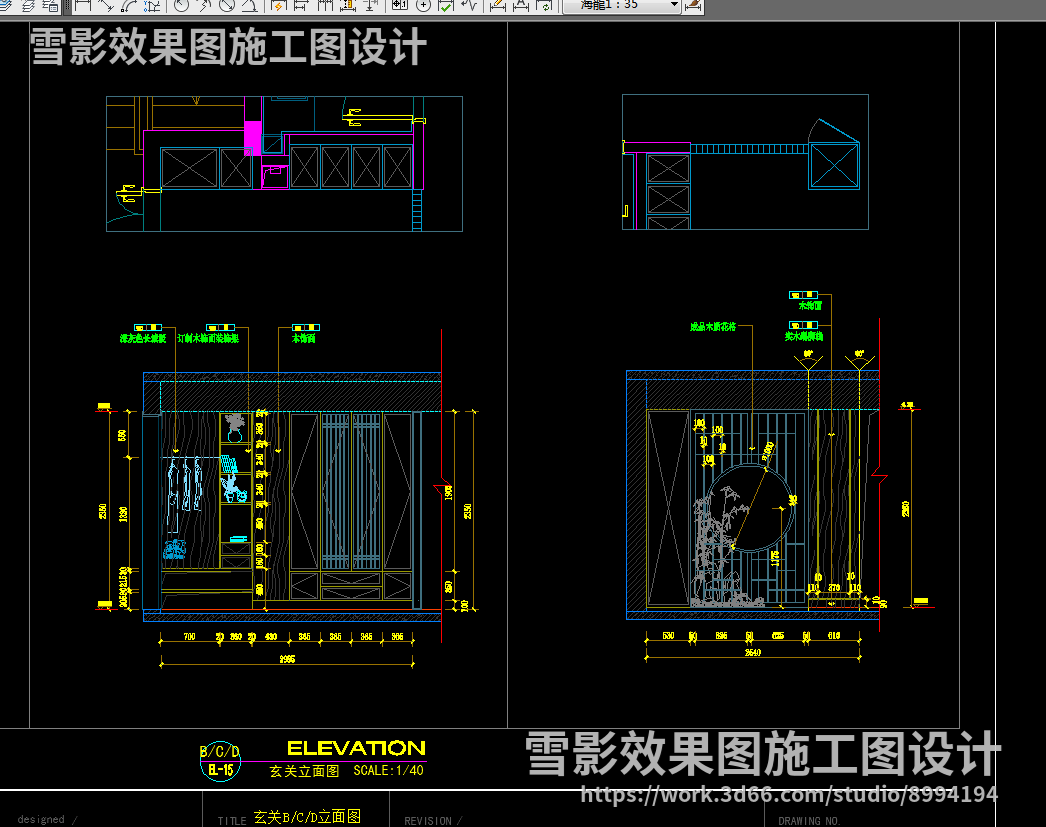Select the Aligned dimension tool

tap(105, 5)
